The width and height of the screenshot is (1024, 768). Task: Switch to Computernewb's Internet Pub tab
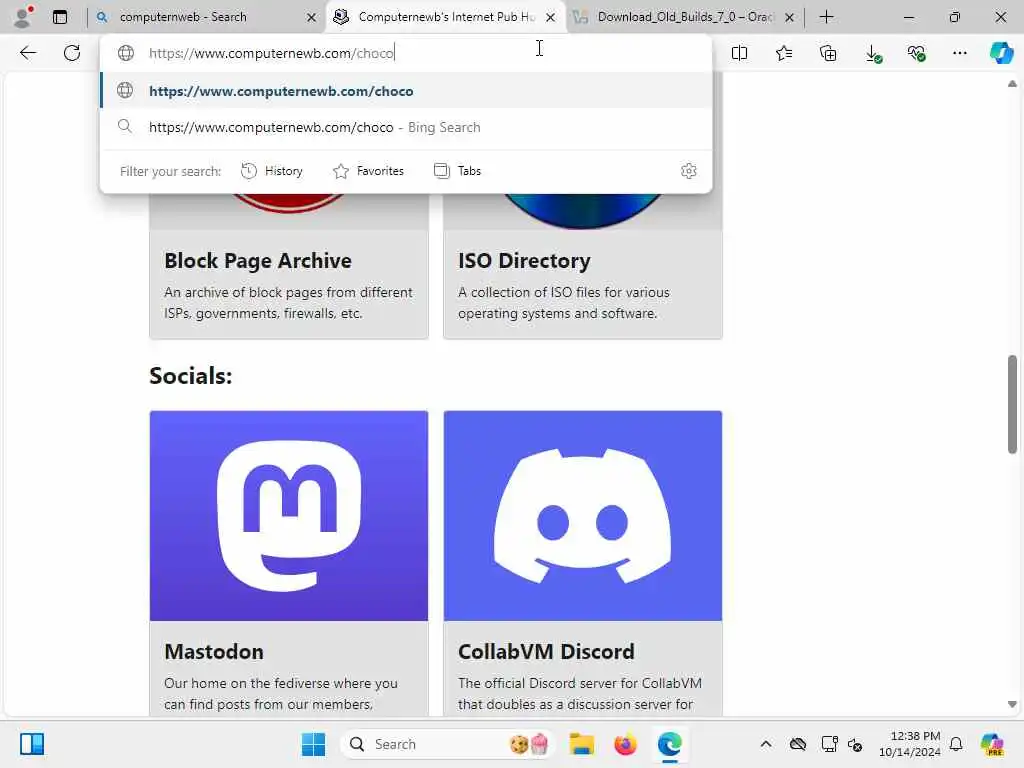(445, 17)
